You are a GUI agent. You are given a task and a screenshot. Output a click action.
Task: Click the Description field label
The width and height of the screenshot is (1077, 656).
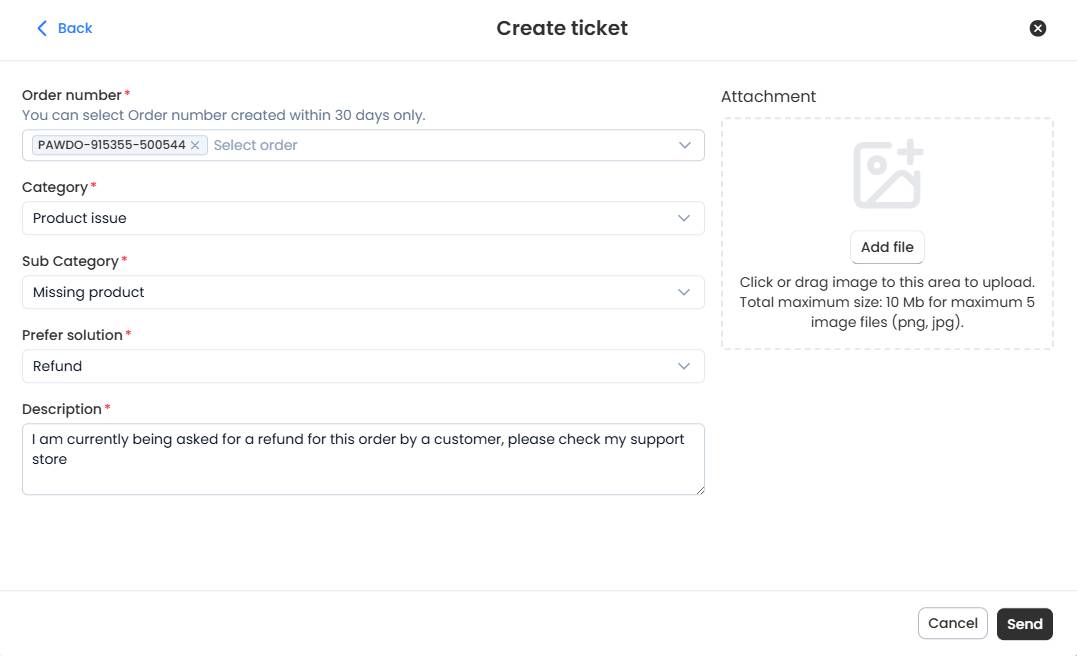click(62, 409)
